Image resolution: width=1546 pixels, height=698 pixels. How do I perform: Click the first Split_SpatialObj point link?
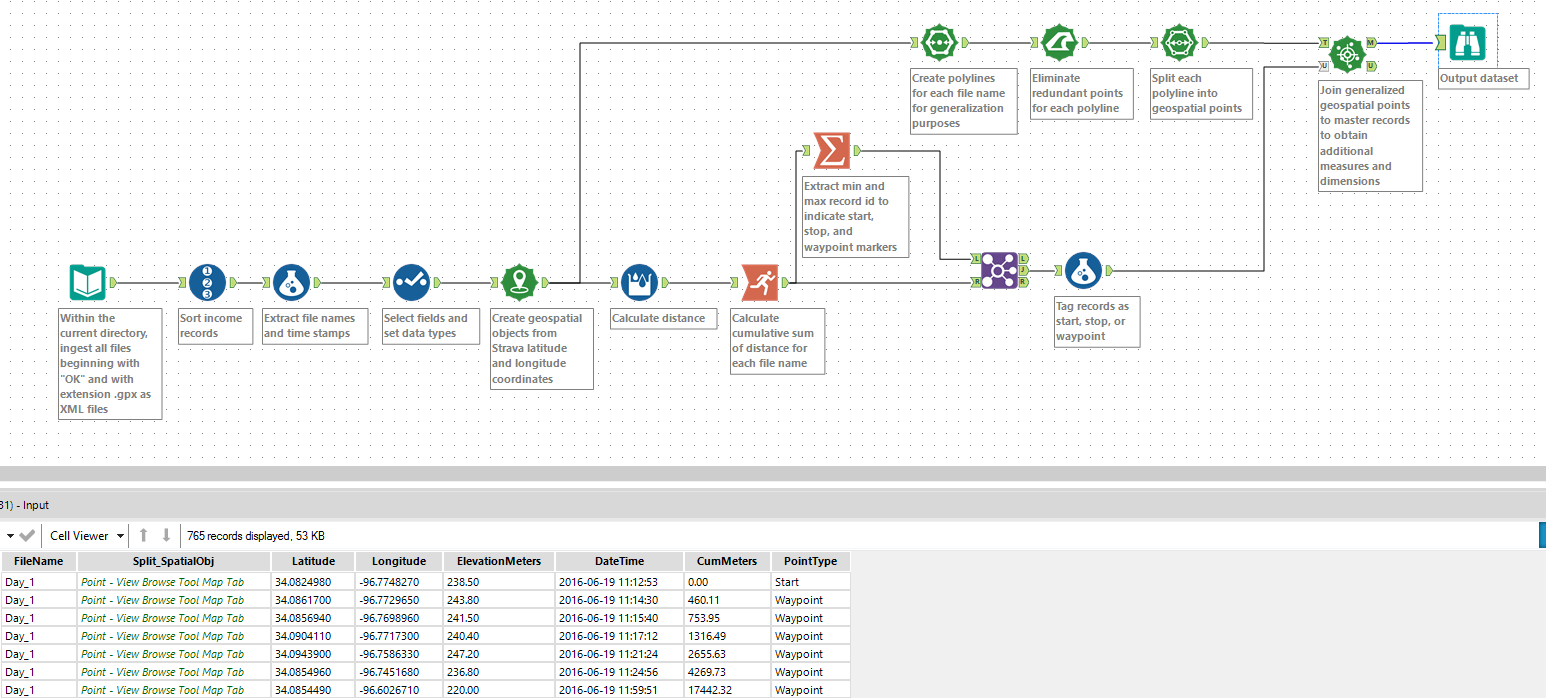162,582
